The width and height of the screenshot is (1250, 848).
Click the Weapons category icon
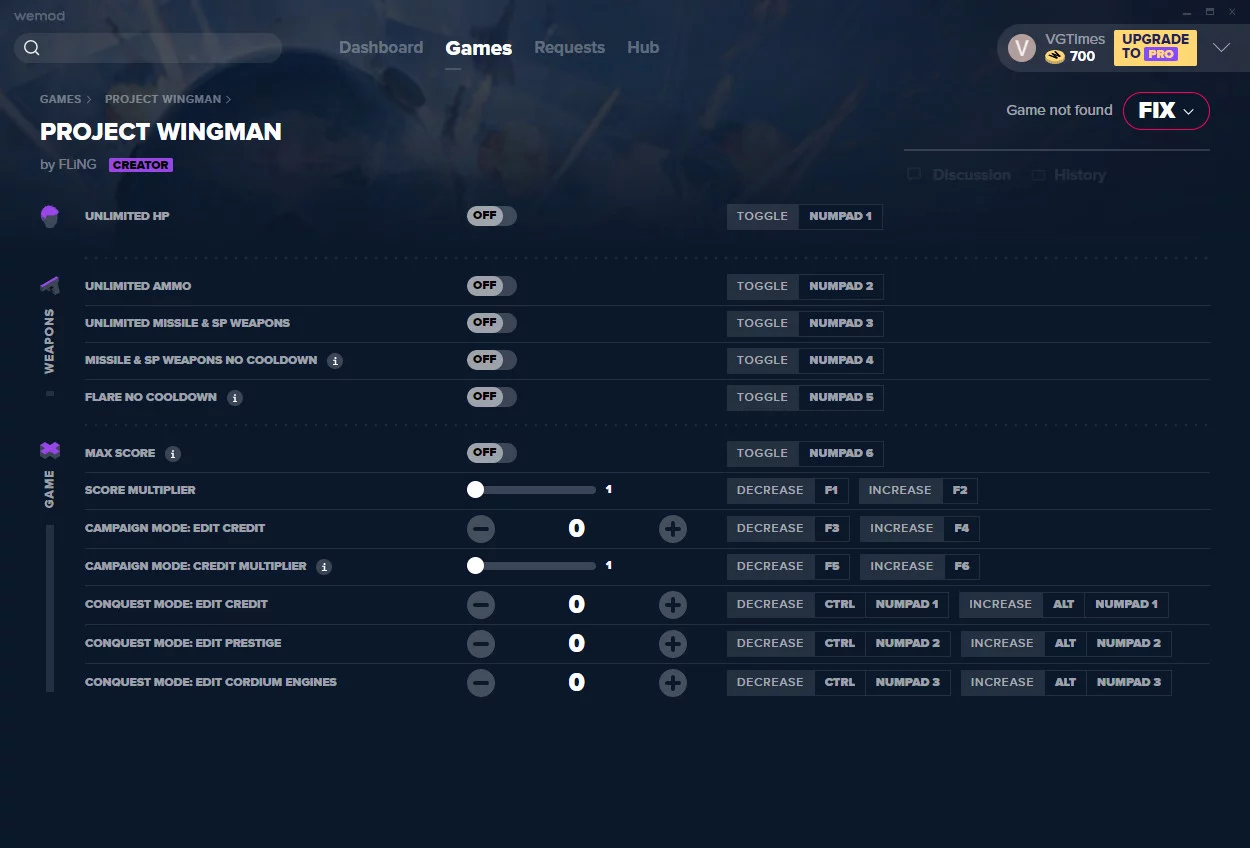tap(50, 286)
